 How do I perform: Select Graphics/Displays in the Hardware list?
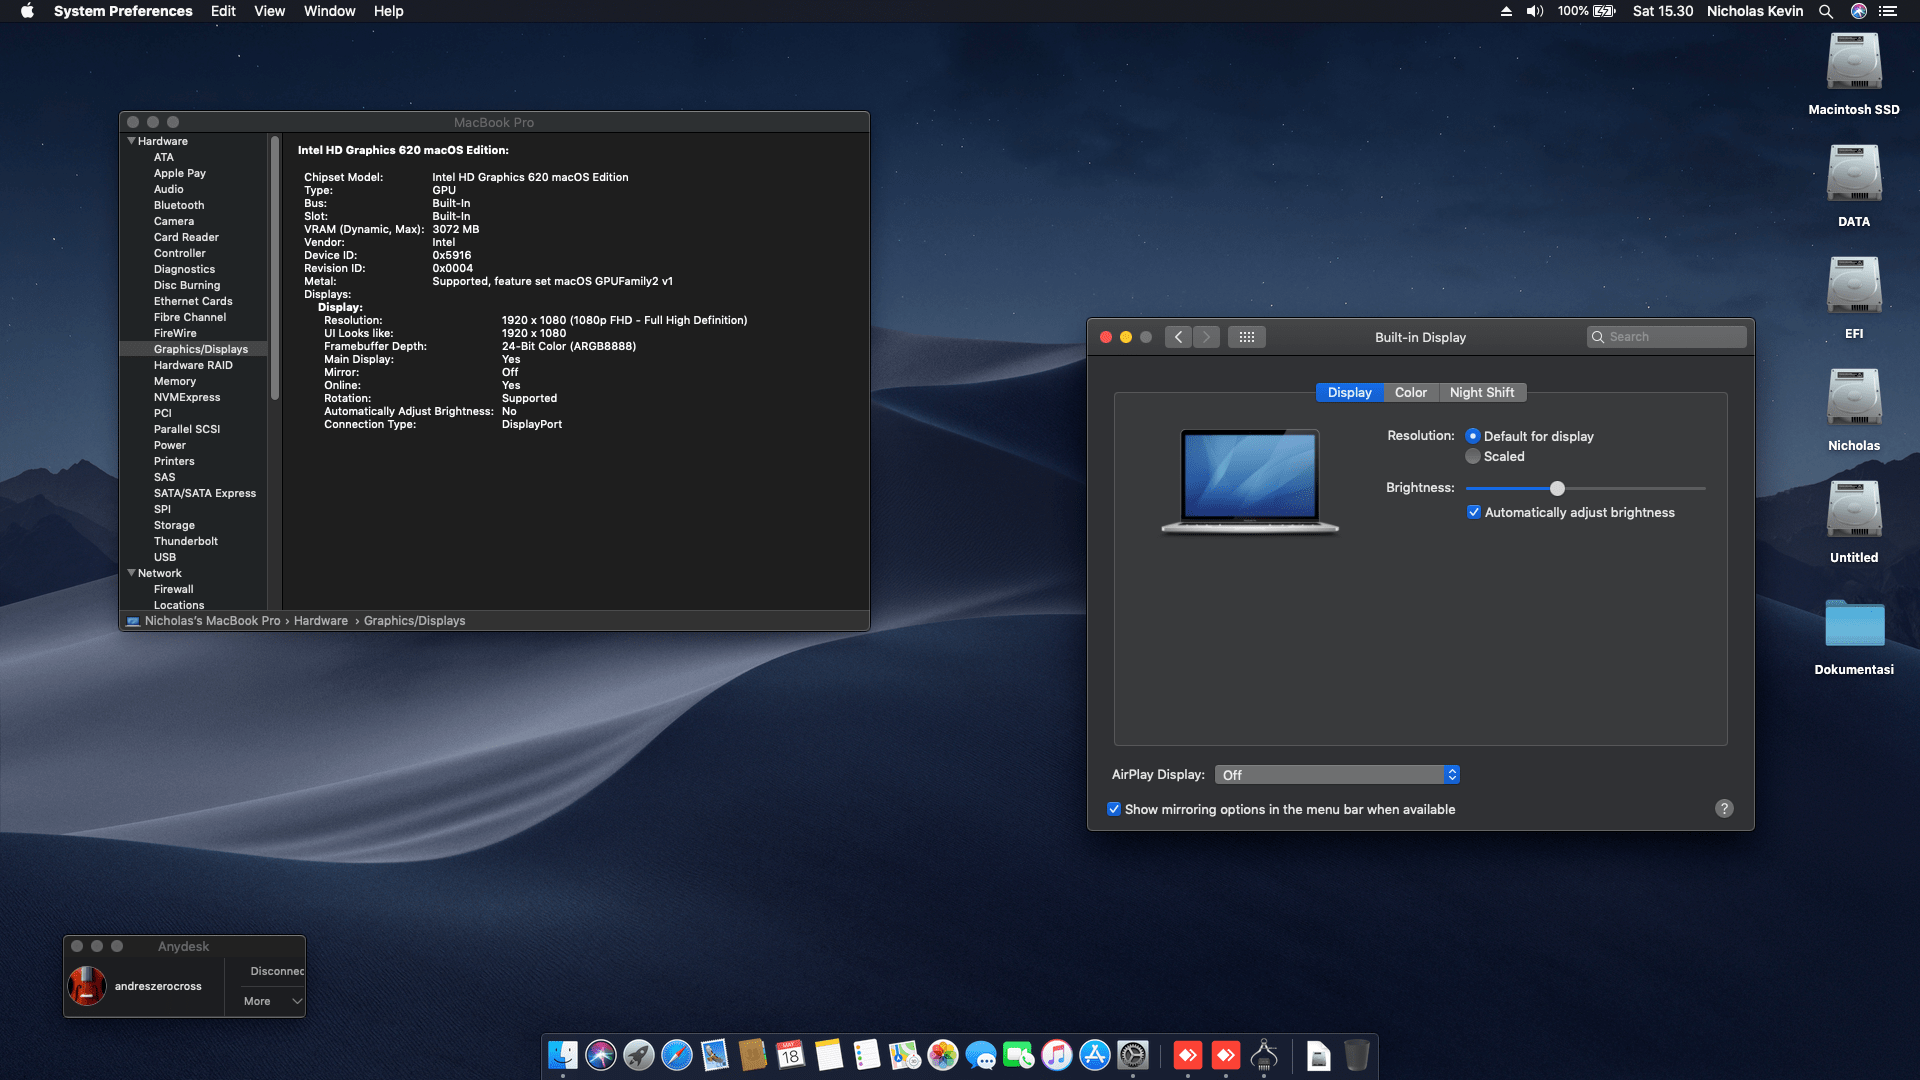[200, 348]
